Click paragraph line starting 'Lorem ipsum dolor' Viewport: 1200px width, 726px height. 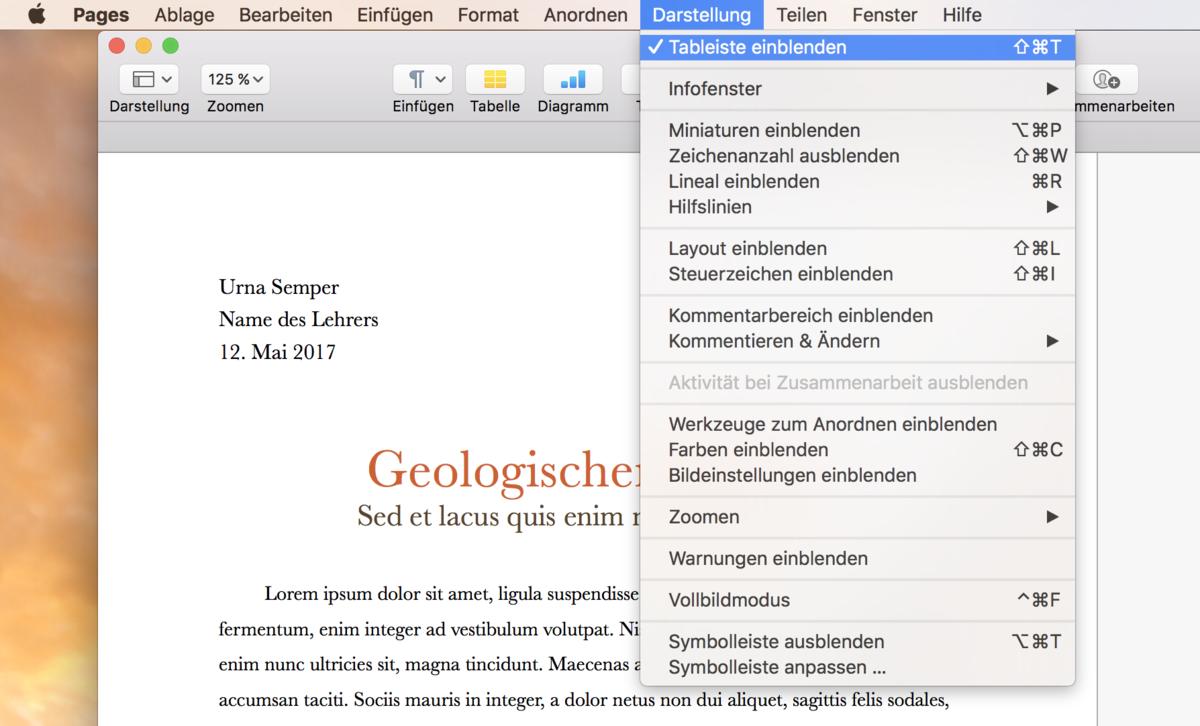[x=451, y=595]
